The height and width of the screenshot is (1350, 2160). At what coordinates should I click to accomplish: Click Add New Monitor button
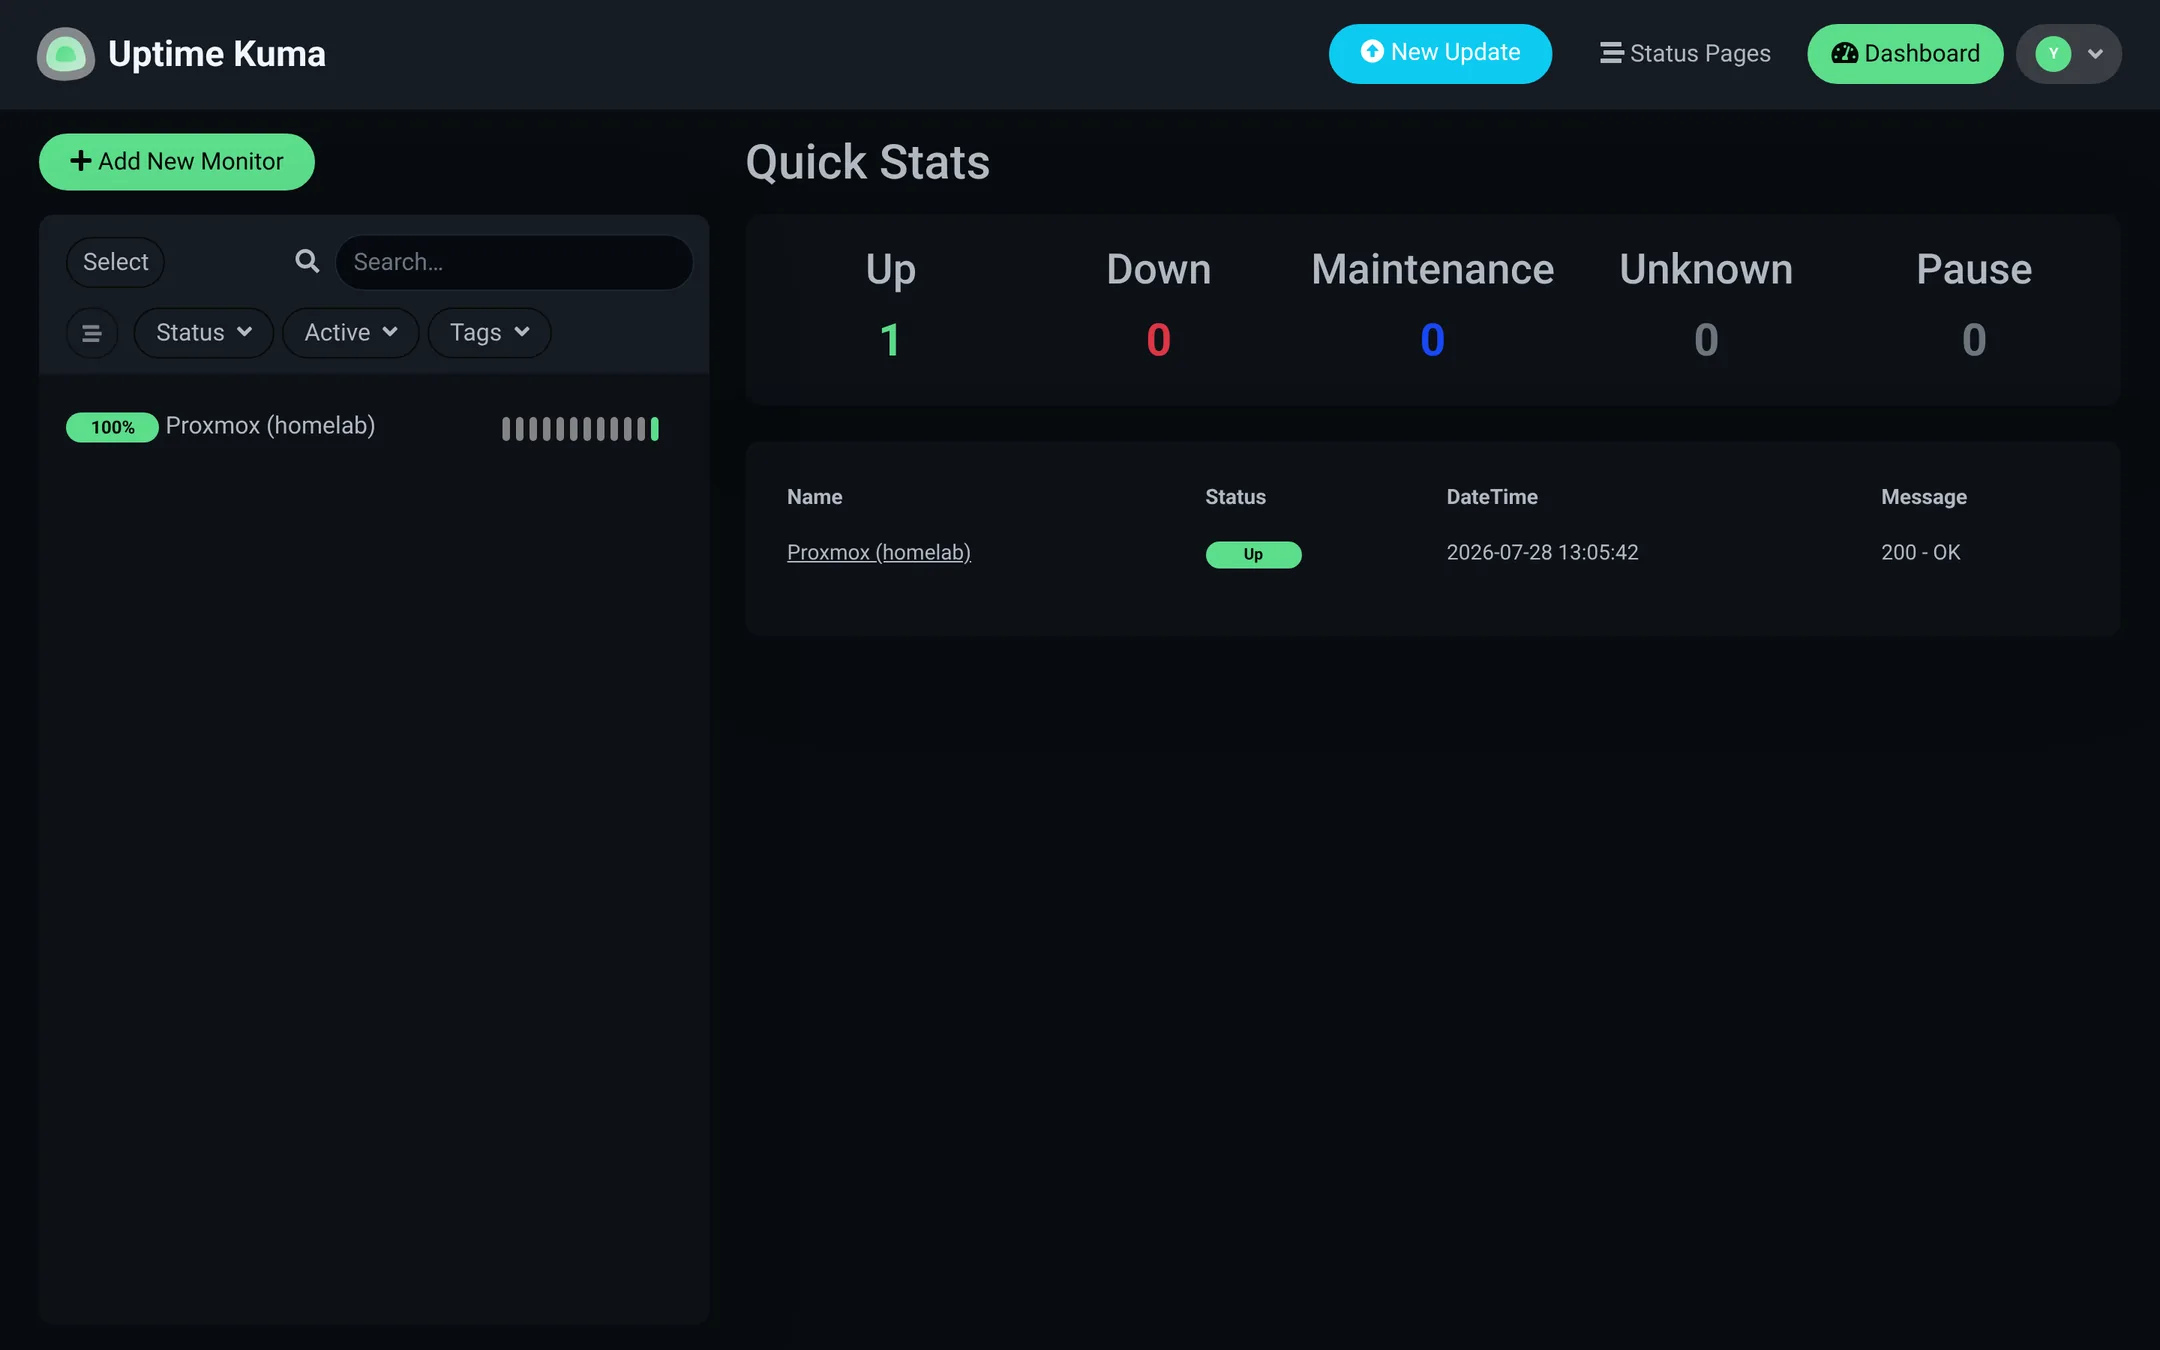tap(177, 161)
